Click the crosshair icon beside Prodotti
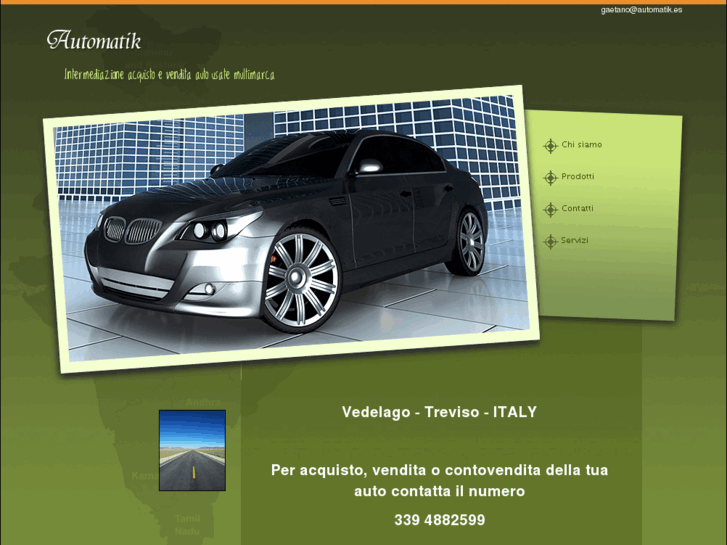Viewport: 727px width, 545px height. pos(550,178)
